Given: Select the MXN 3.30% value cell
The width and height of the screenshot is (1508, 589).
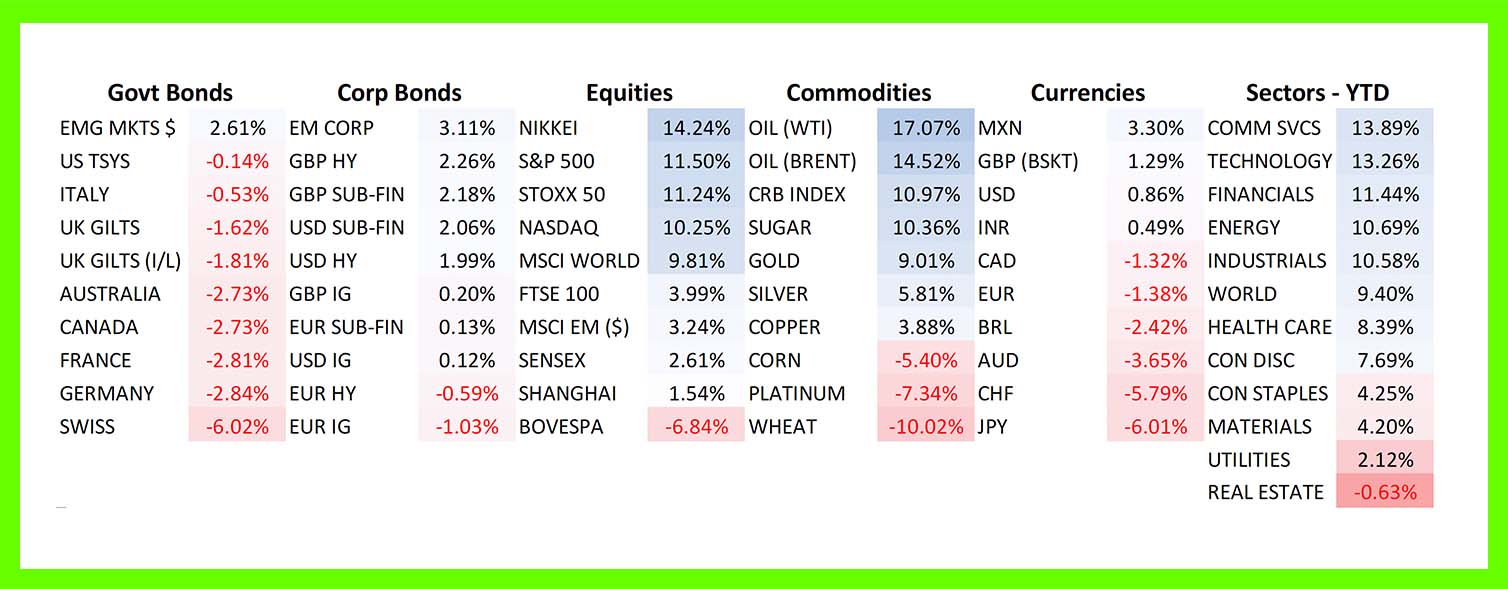Looking at the screenshot, I should click(x=1155, y=128).
